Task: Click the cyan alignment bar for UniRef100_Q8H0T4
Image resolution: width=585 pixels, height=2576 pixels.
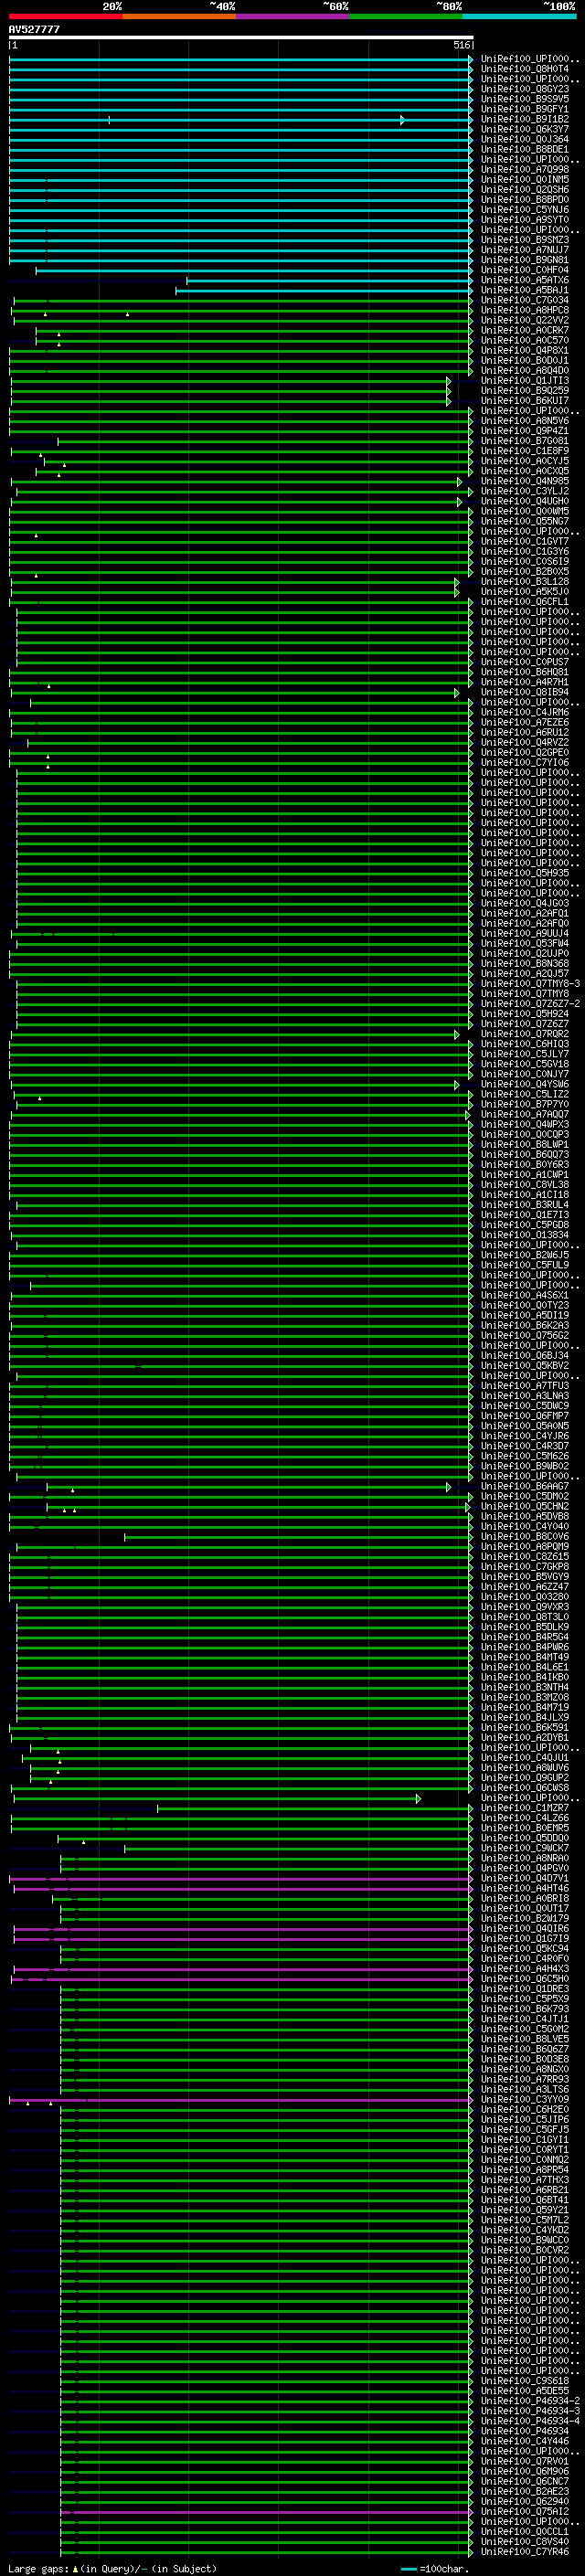Action: 241,69
